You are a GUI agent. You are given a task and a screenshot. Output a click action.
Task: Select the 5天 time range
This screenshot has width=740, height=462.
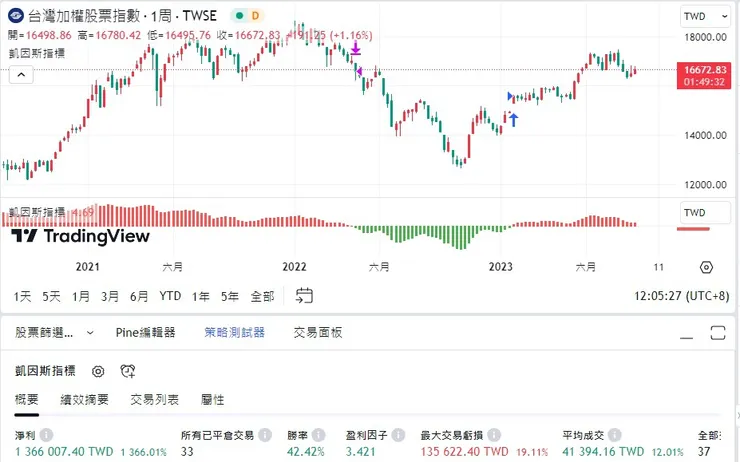point(51,296)
